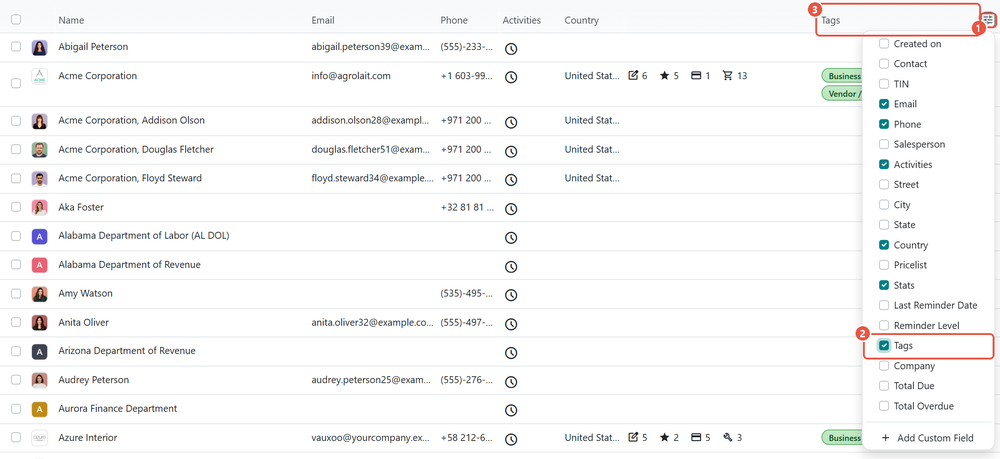
Task: Click Acme Corporation's shopping cart stat icon
Action: pyautogui.click(x=728, y=76)
